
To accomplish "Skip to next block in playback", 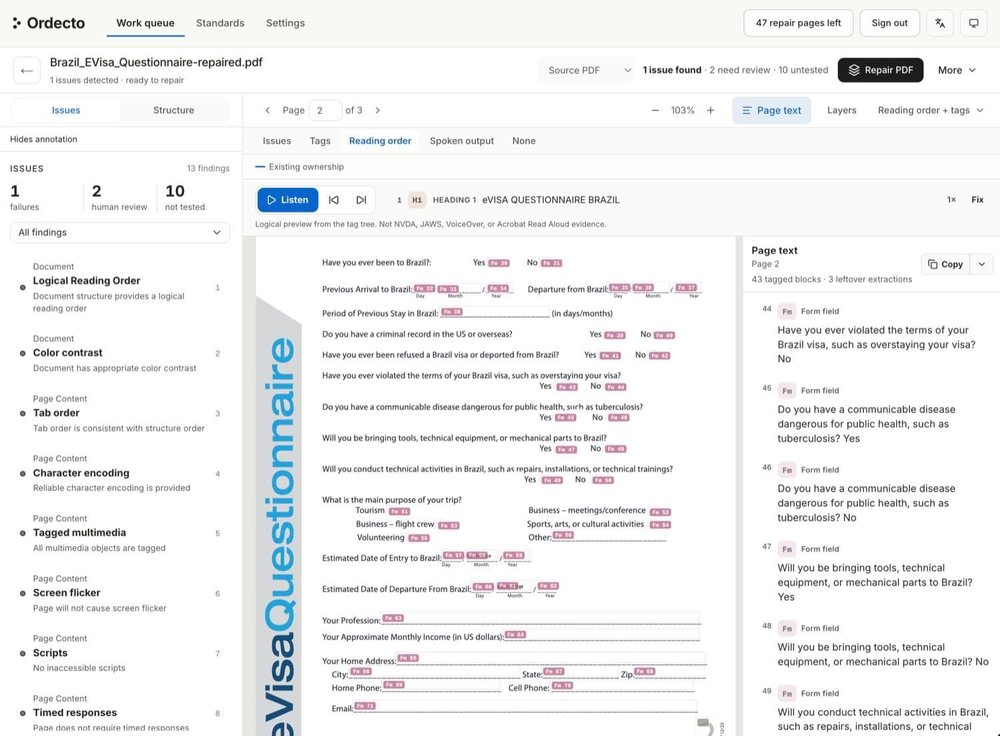I will 361,200.
